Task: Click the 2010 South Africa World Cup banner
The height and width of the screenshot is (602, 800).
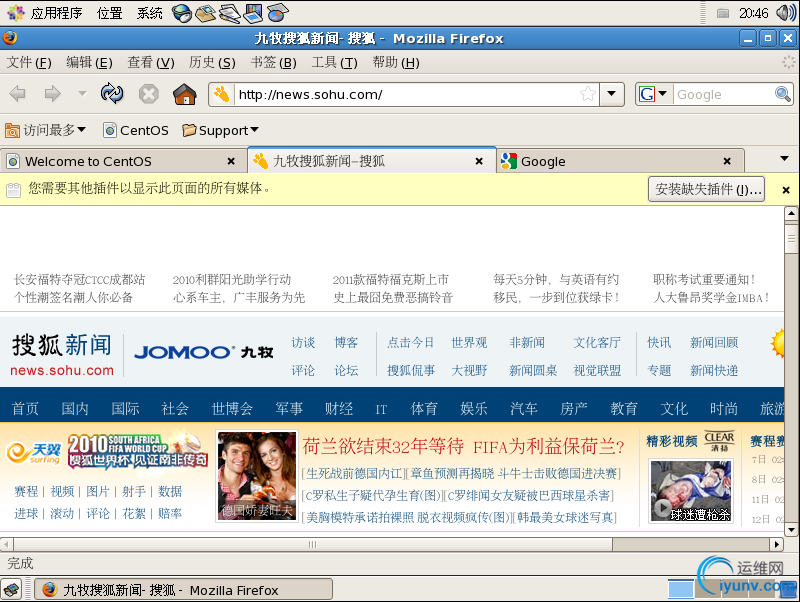Action: pyautogui.click(x=138, y=450)
